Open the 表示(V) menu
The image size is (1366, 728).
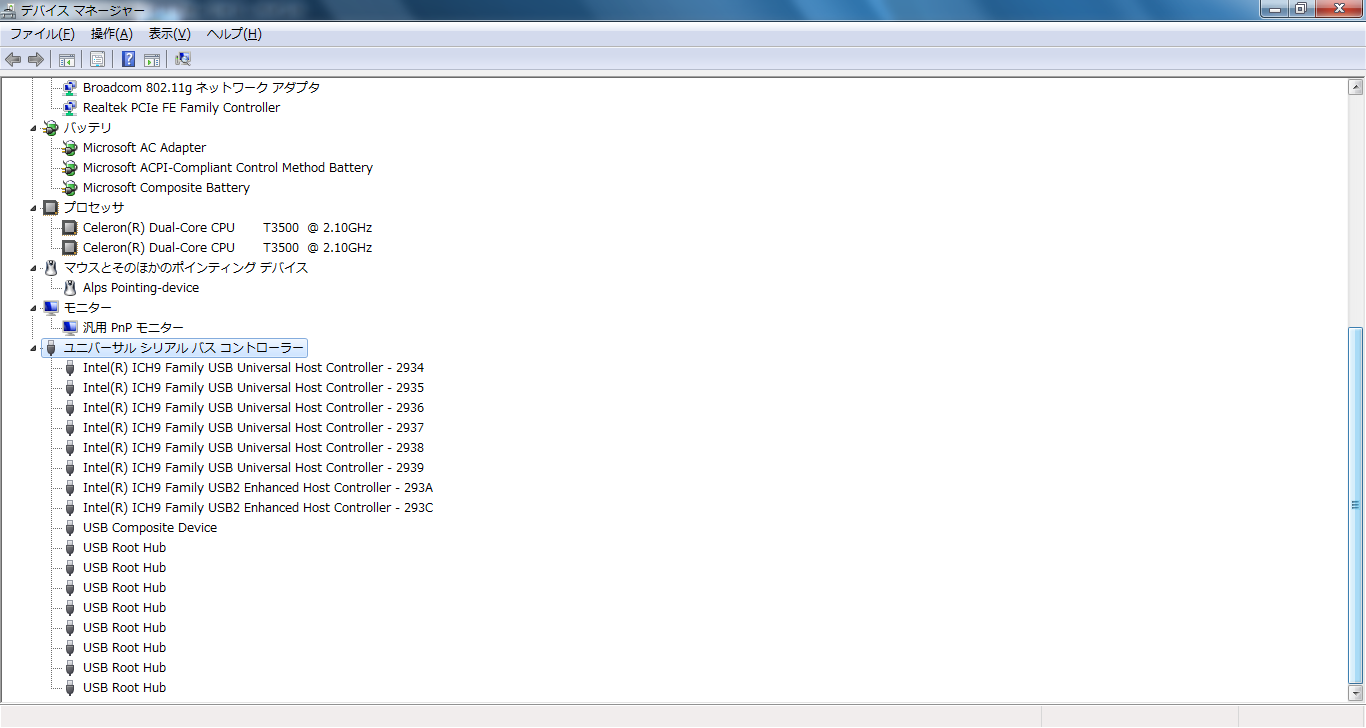[169, 34]
